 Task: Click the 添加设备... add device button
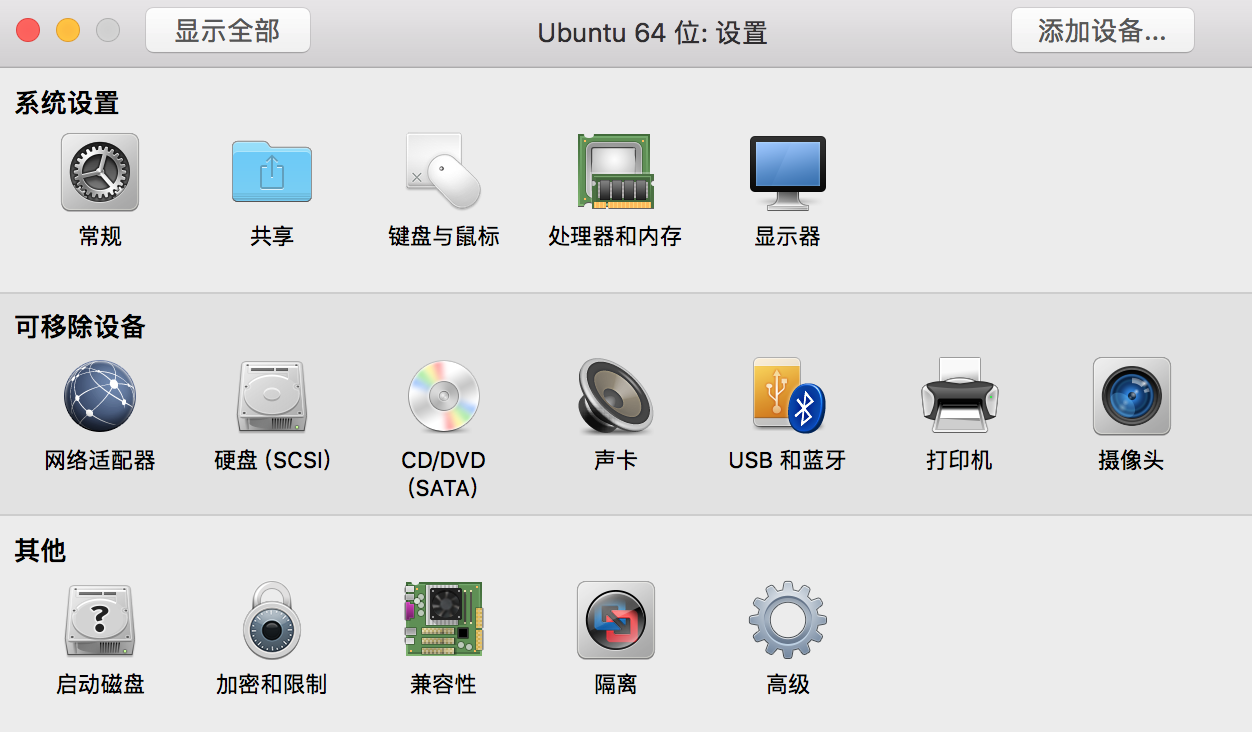pyautogui.click(x=1103, y=30)
